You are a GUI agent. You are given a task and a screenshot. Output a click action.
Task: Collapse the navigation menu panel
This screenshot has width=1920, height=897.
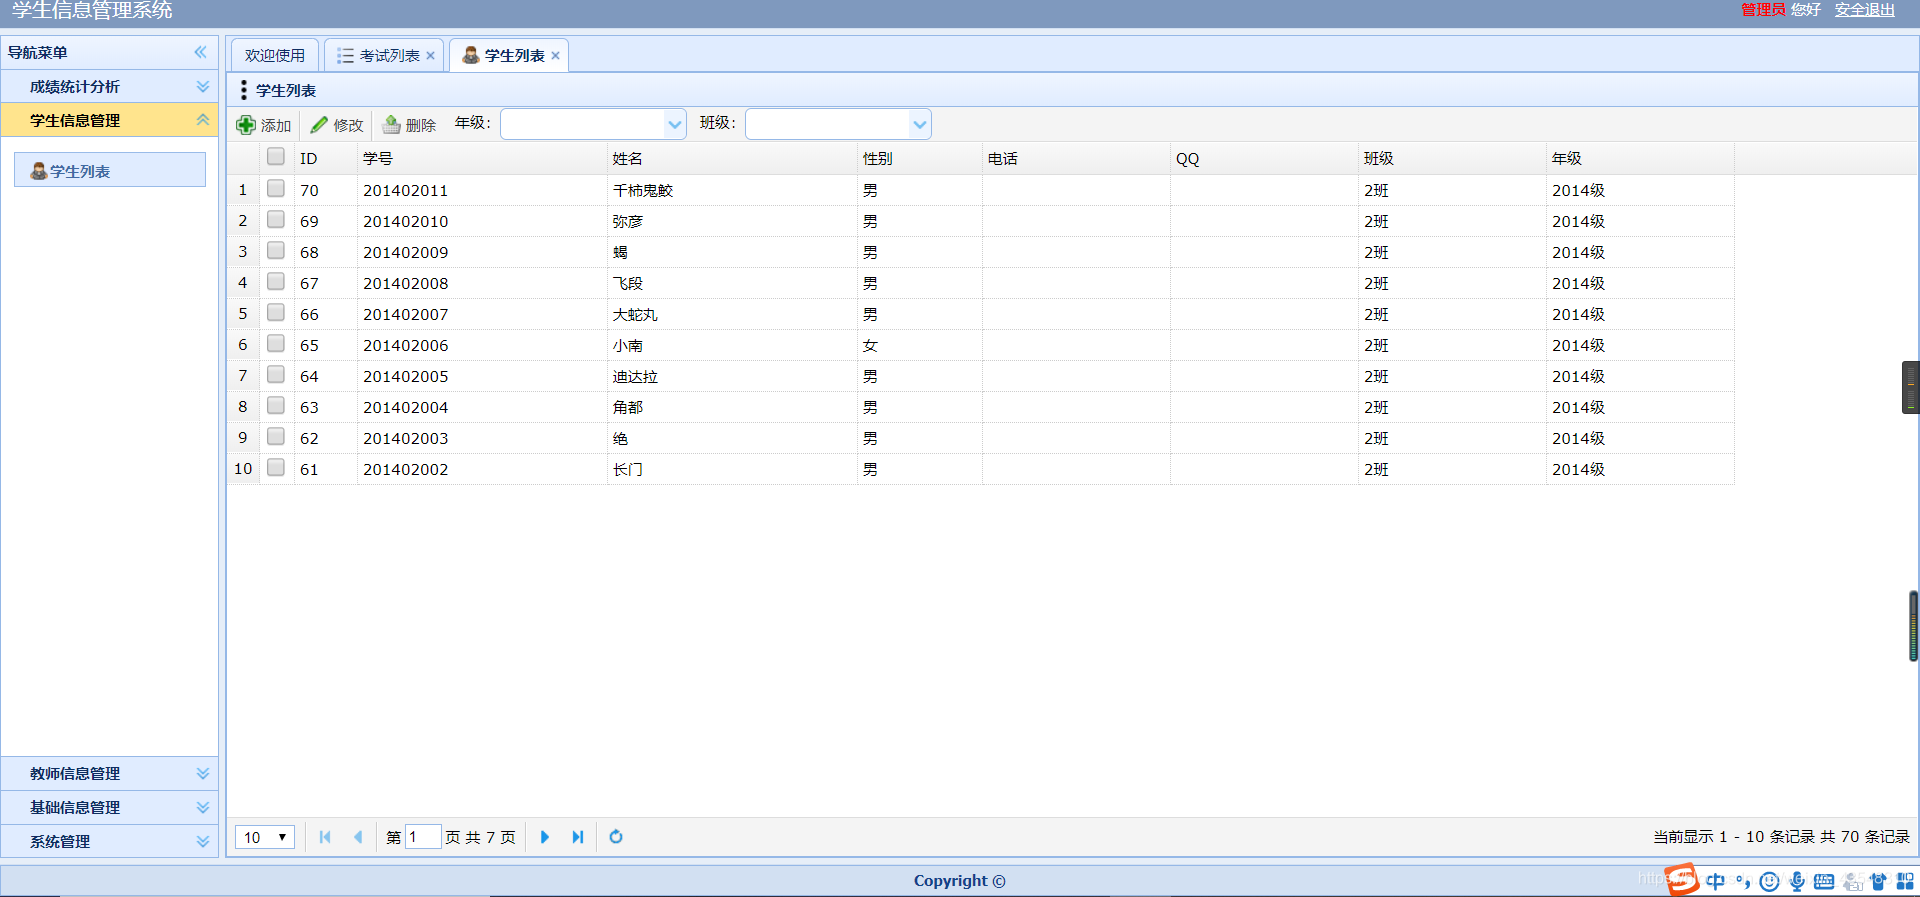[x=201, y=52]
